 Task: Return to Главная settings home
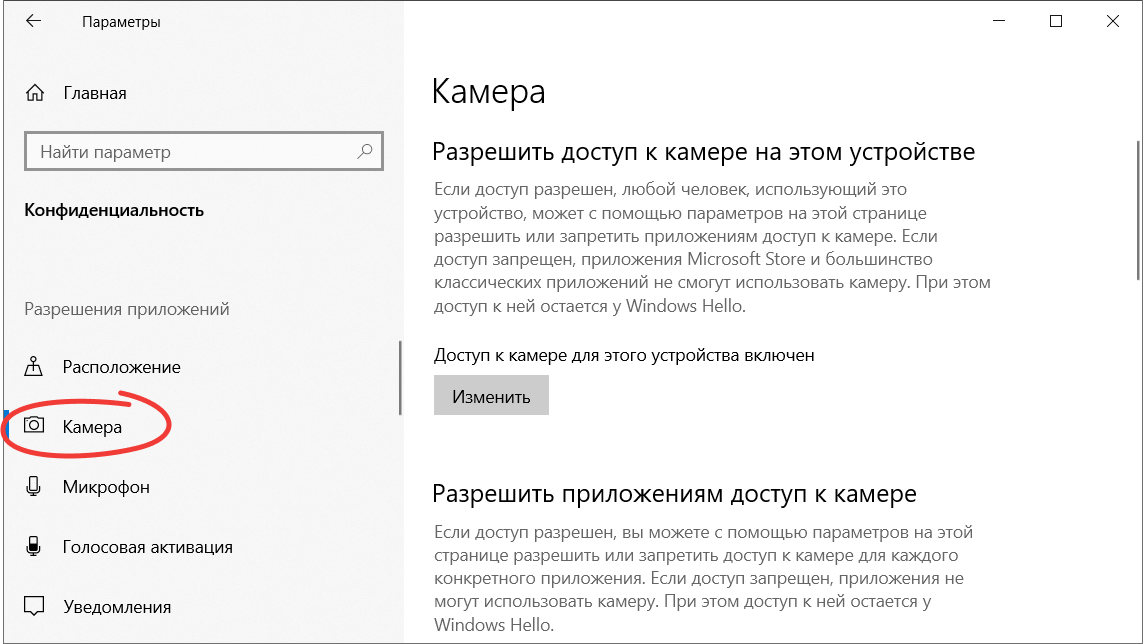[94, 93]
